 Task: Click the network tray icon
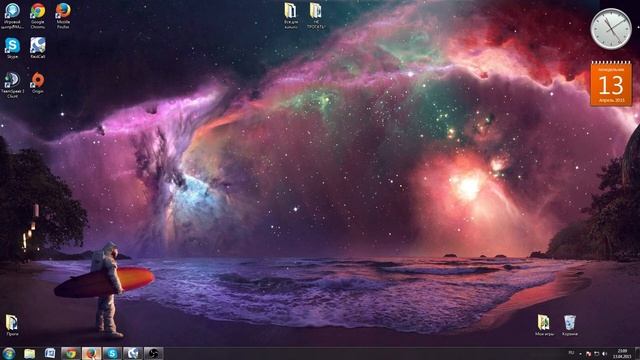pos(596,353)
